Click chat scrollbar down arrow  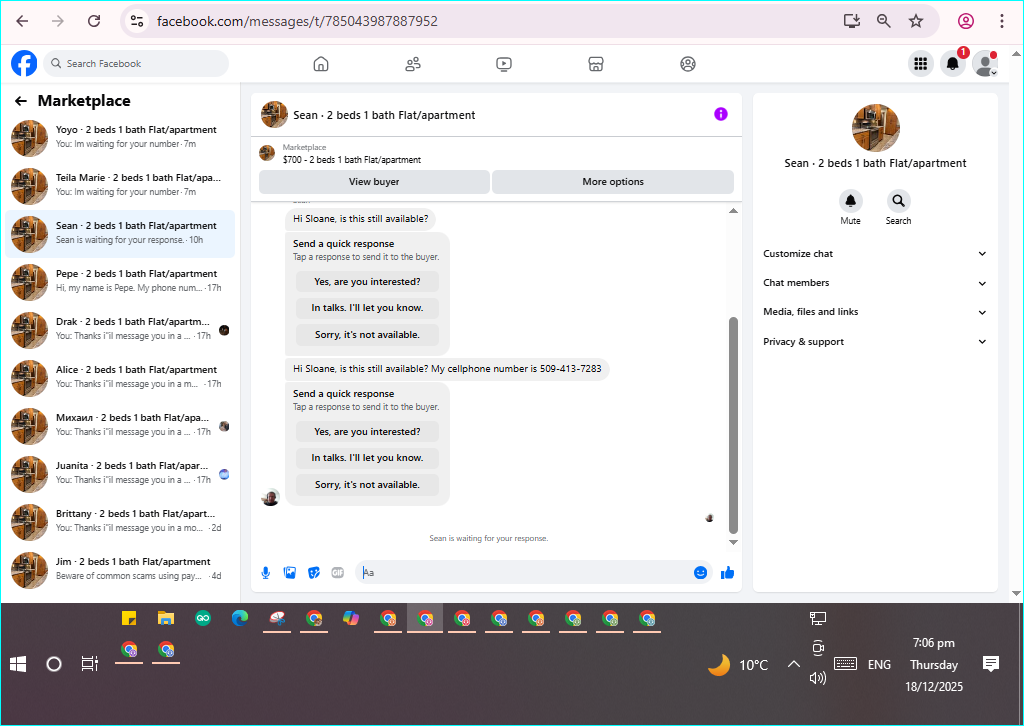click(733, 542)
